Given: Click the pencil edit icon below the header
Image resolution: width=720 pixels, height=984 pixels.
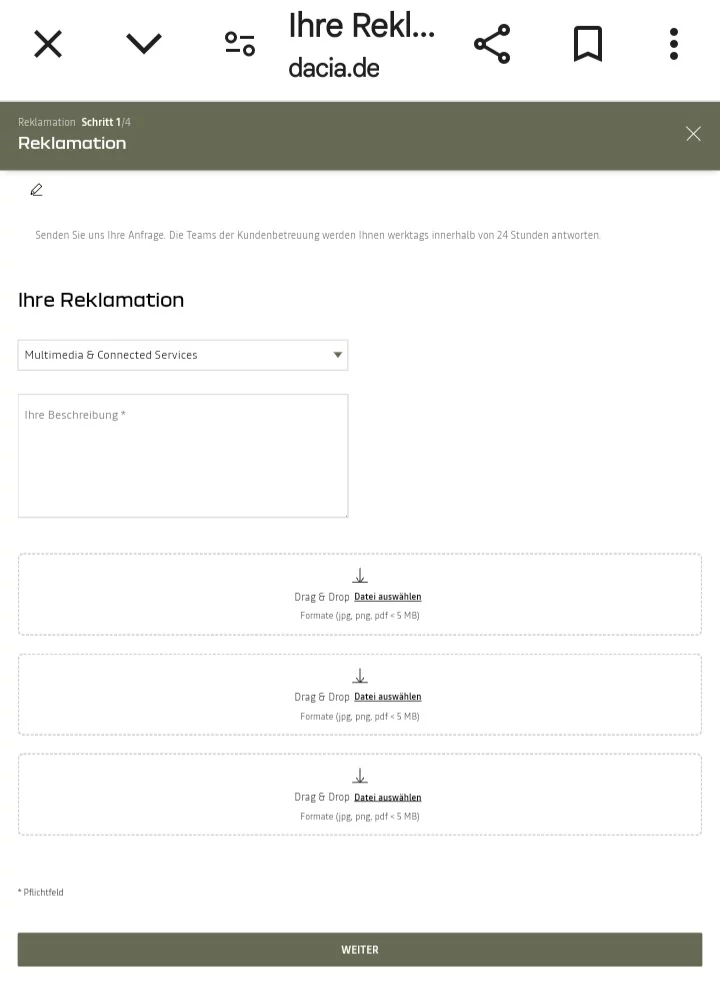Looking at the screenshot, I should [37, 190].
